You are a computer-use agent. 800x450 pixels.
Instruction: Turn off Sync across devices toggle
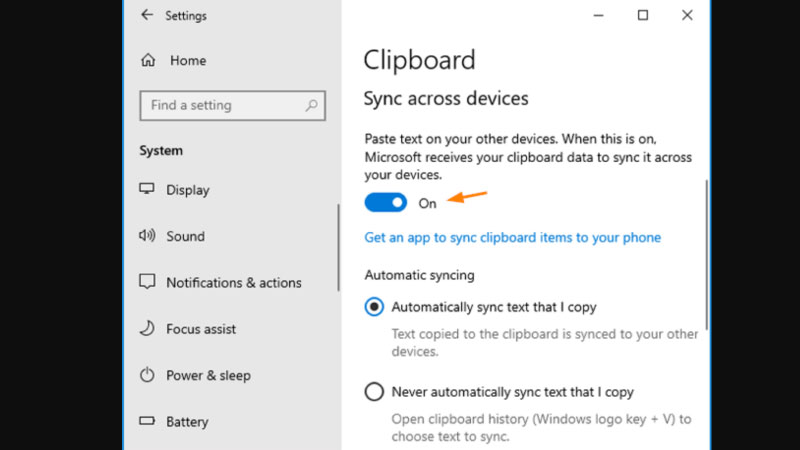(x=386, y=203)
